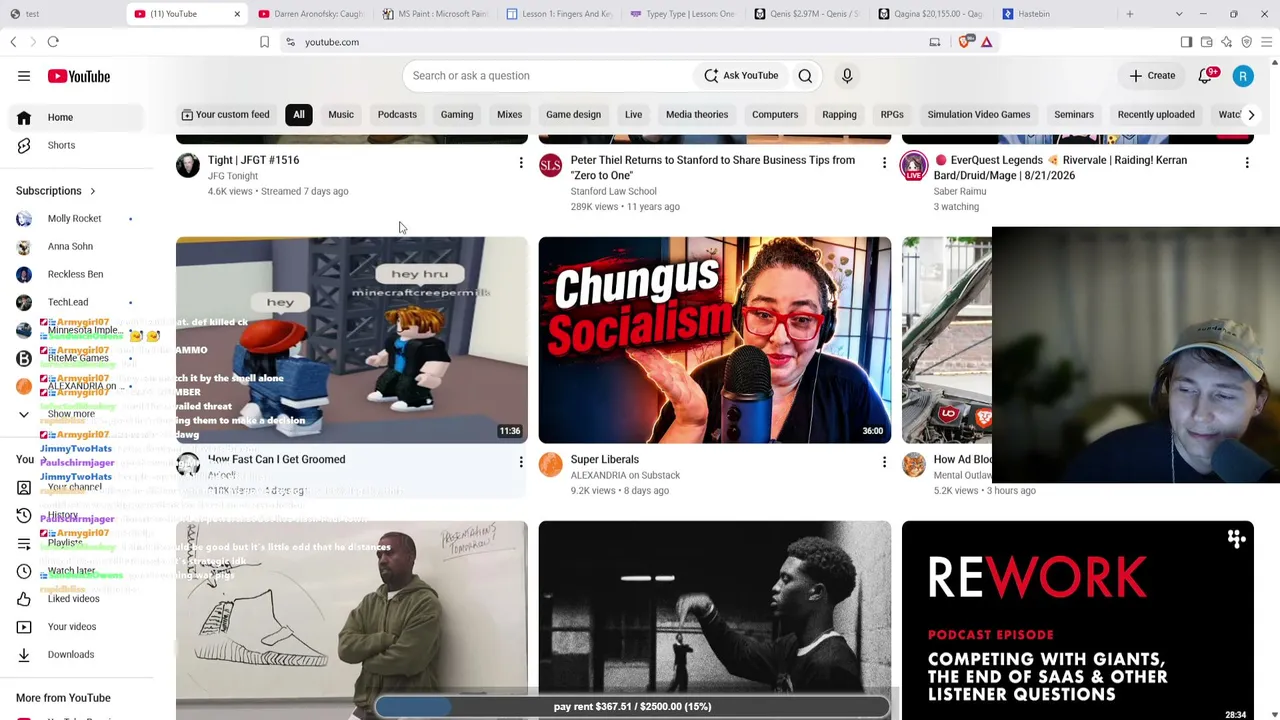
Task: Open the Reckless Ben subscription
Action: 75,275
